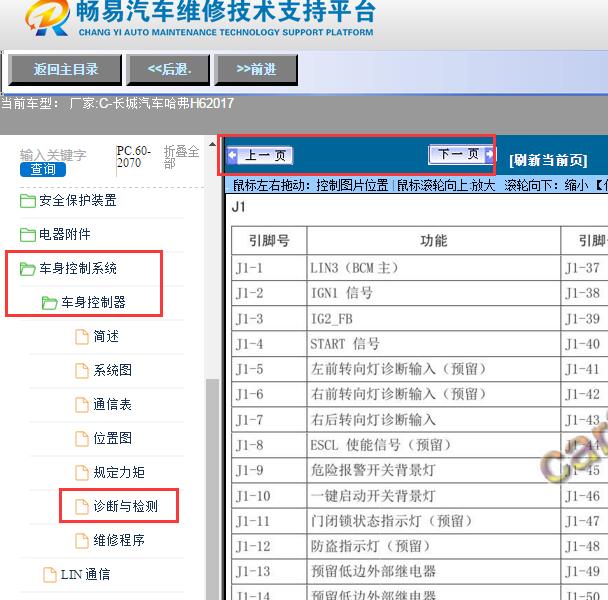Open 电器附件 tree item

(65, 234)
